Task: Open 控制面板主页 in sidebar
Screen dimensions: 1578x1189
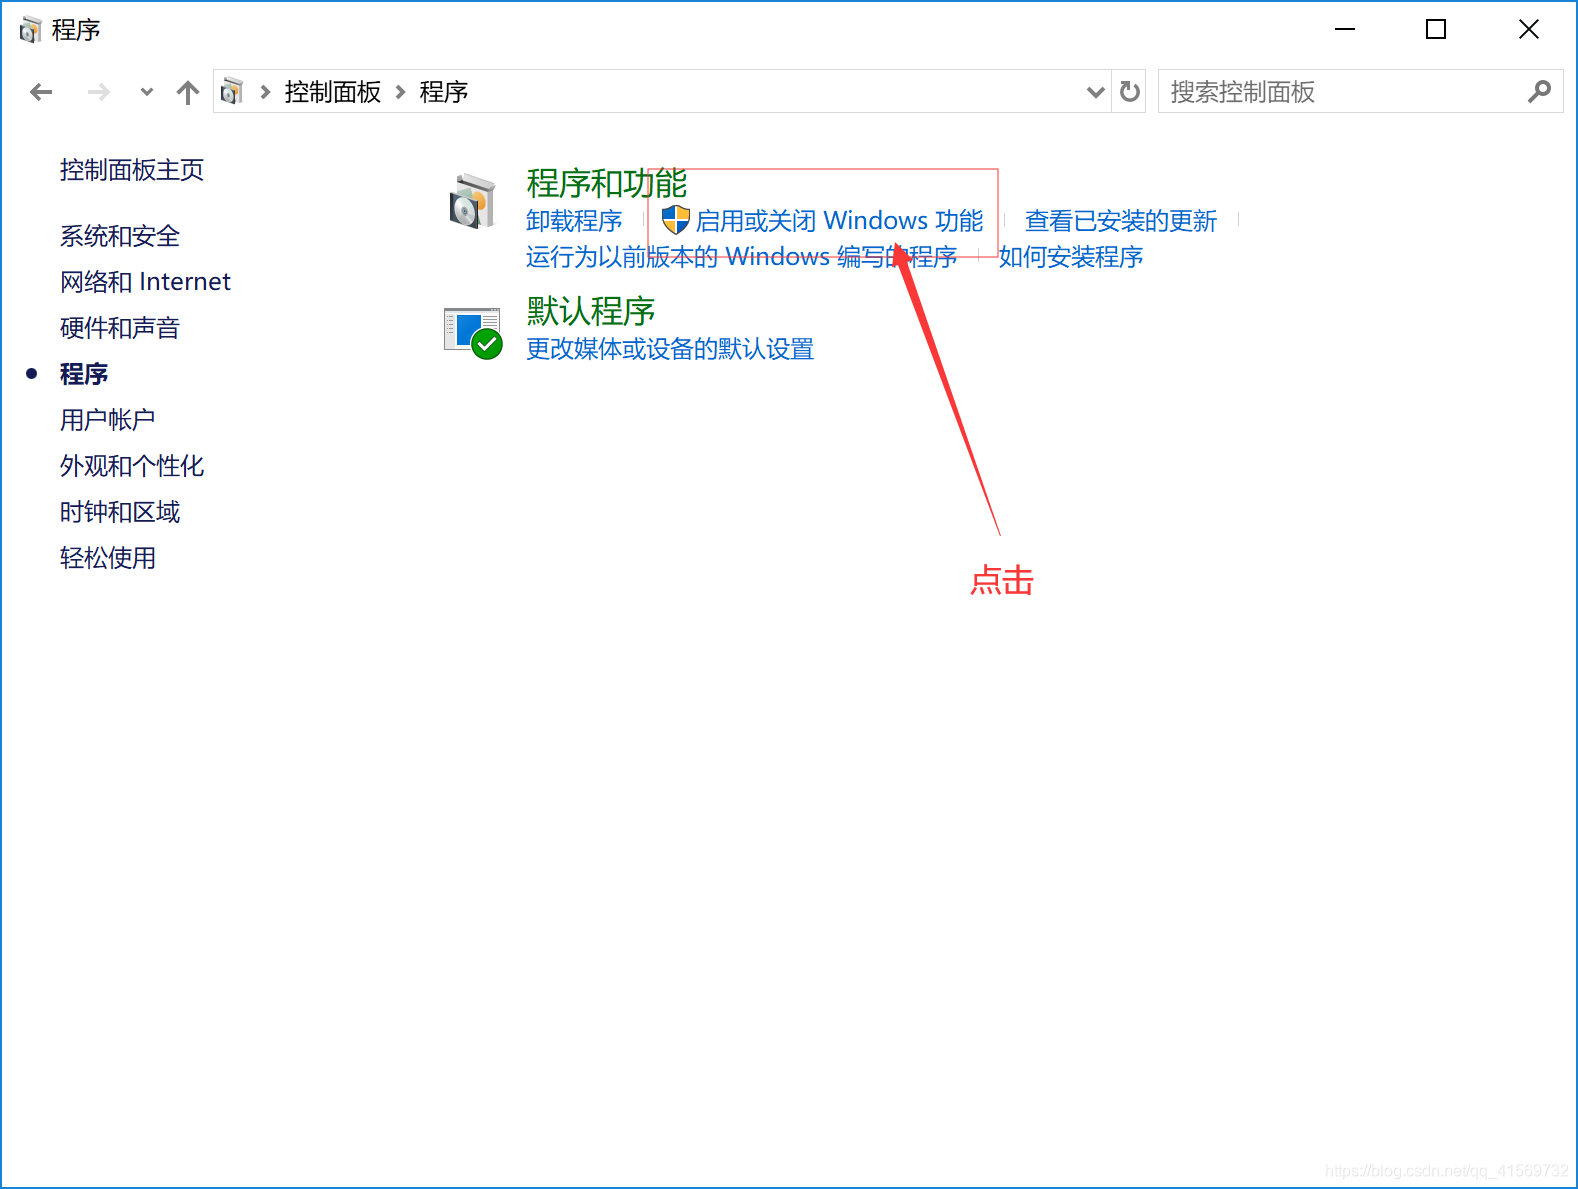Action: tap(132, 170)
